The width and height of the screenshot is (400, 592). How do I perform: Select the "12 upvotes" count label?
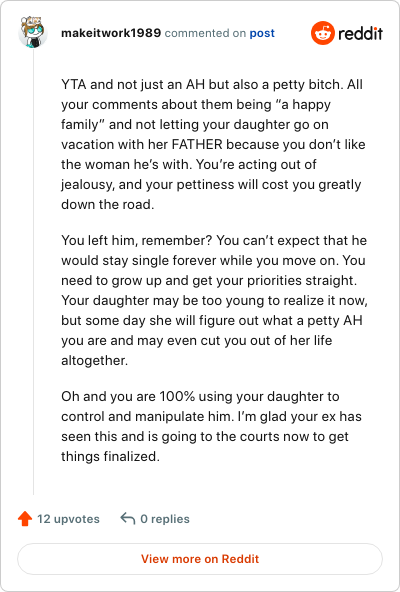pyautogui.click(x=68, y=519)
